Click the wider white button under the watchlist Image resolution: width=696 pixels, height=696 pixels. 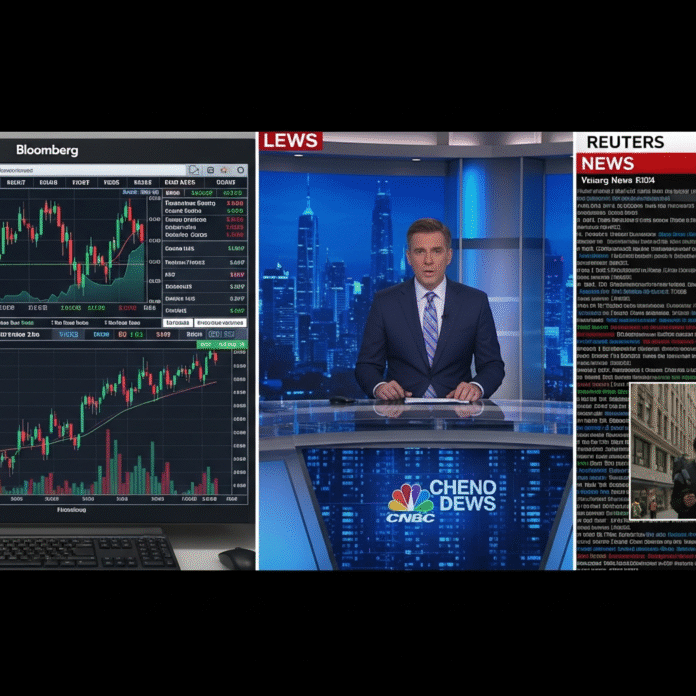tap(220, 323)
